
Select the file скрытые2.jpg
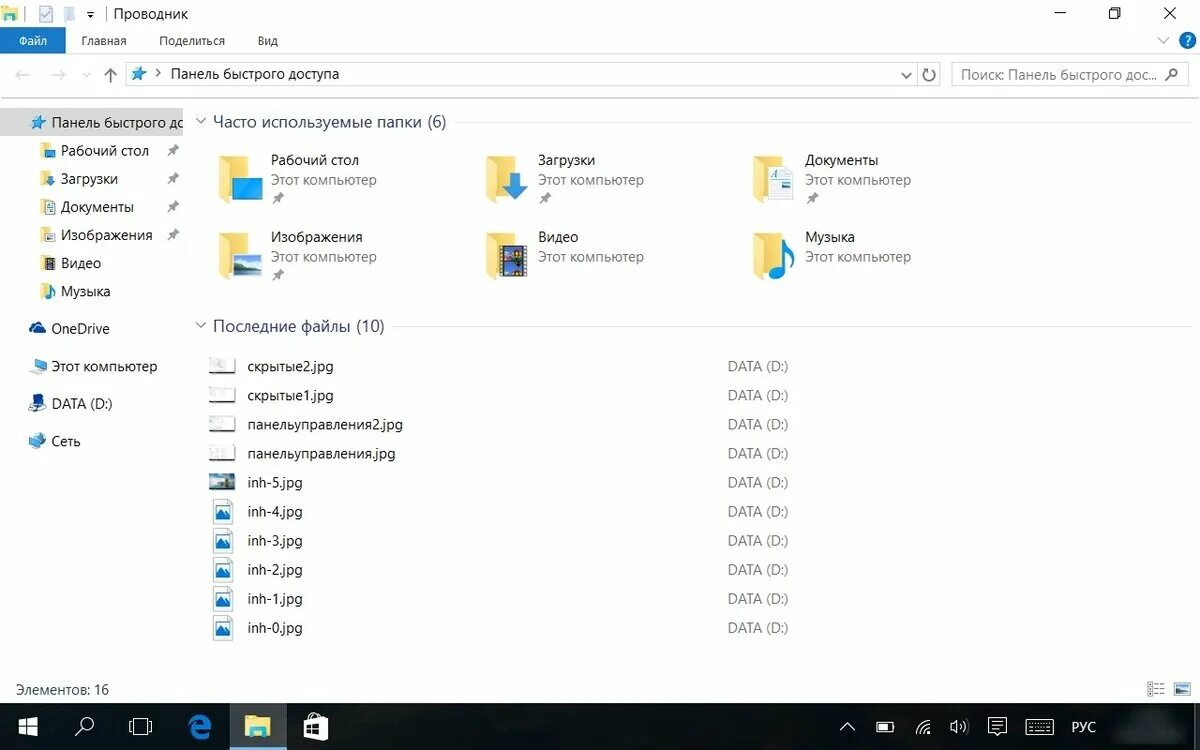coord(290,366)
